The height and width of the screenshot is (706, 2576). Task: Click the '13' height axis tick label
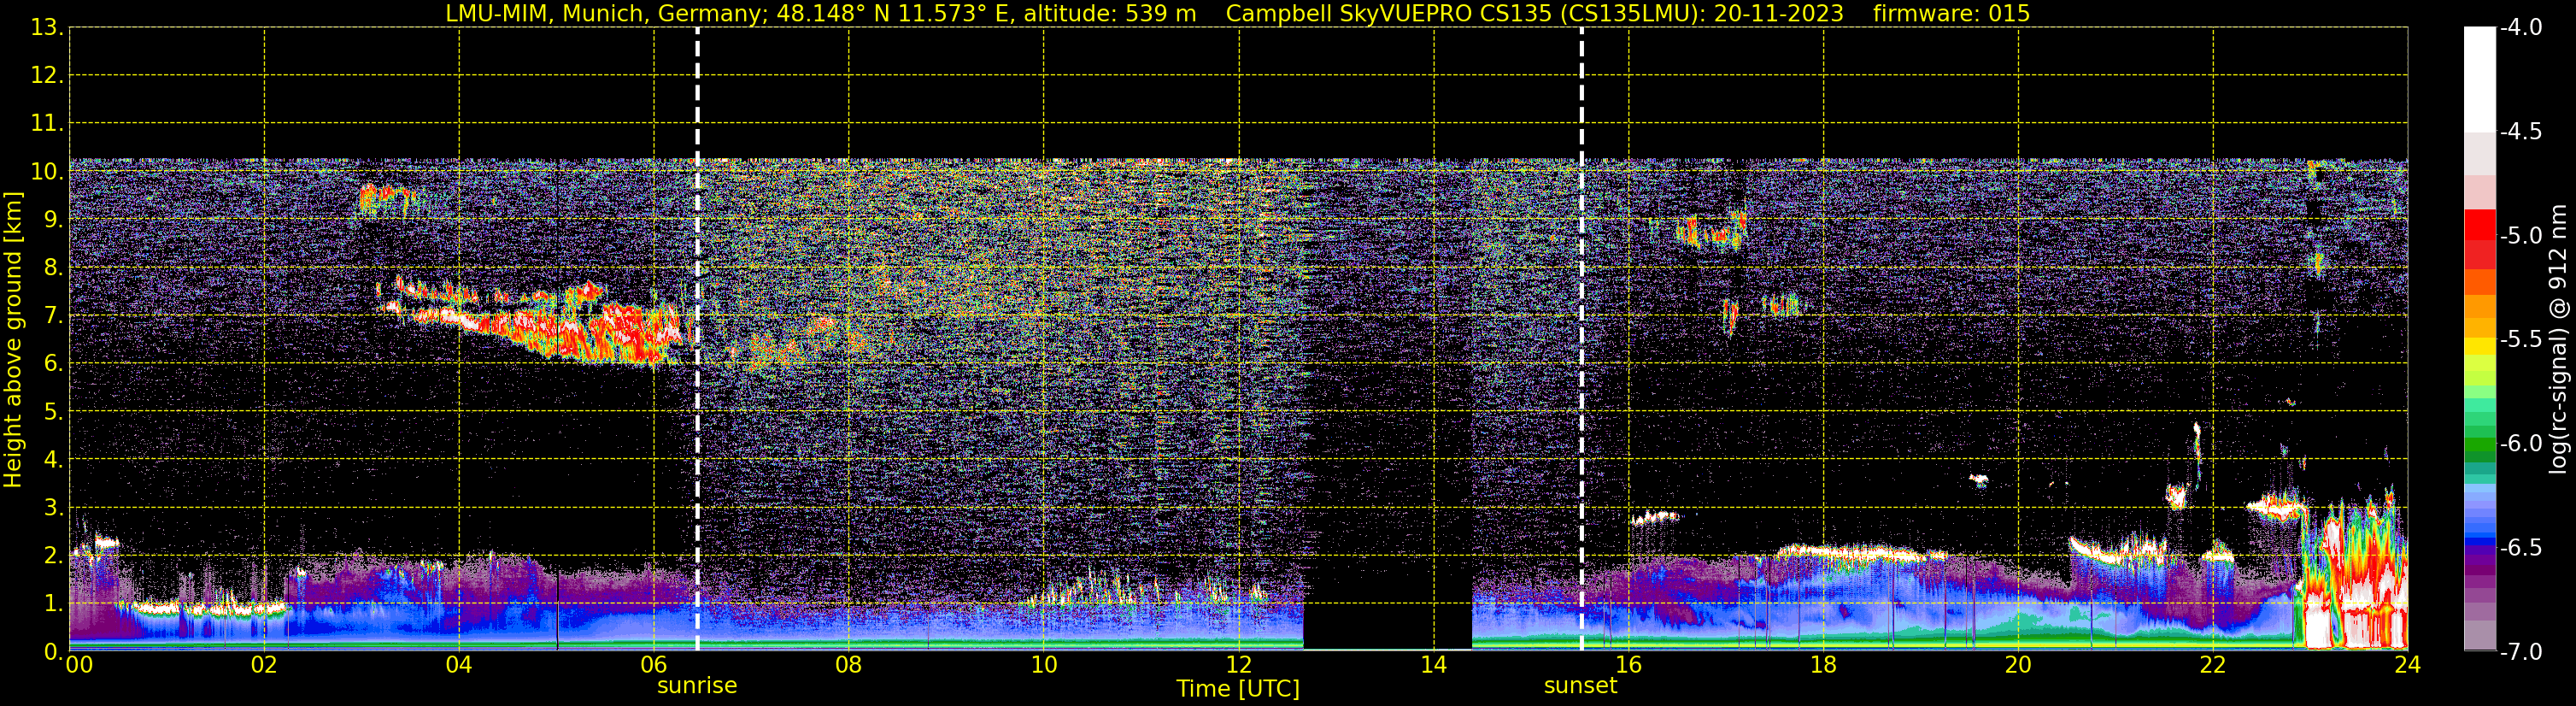coord(46,28)
